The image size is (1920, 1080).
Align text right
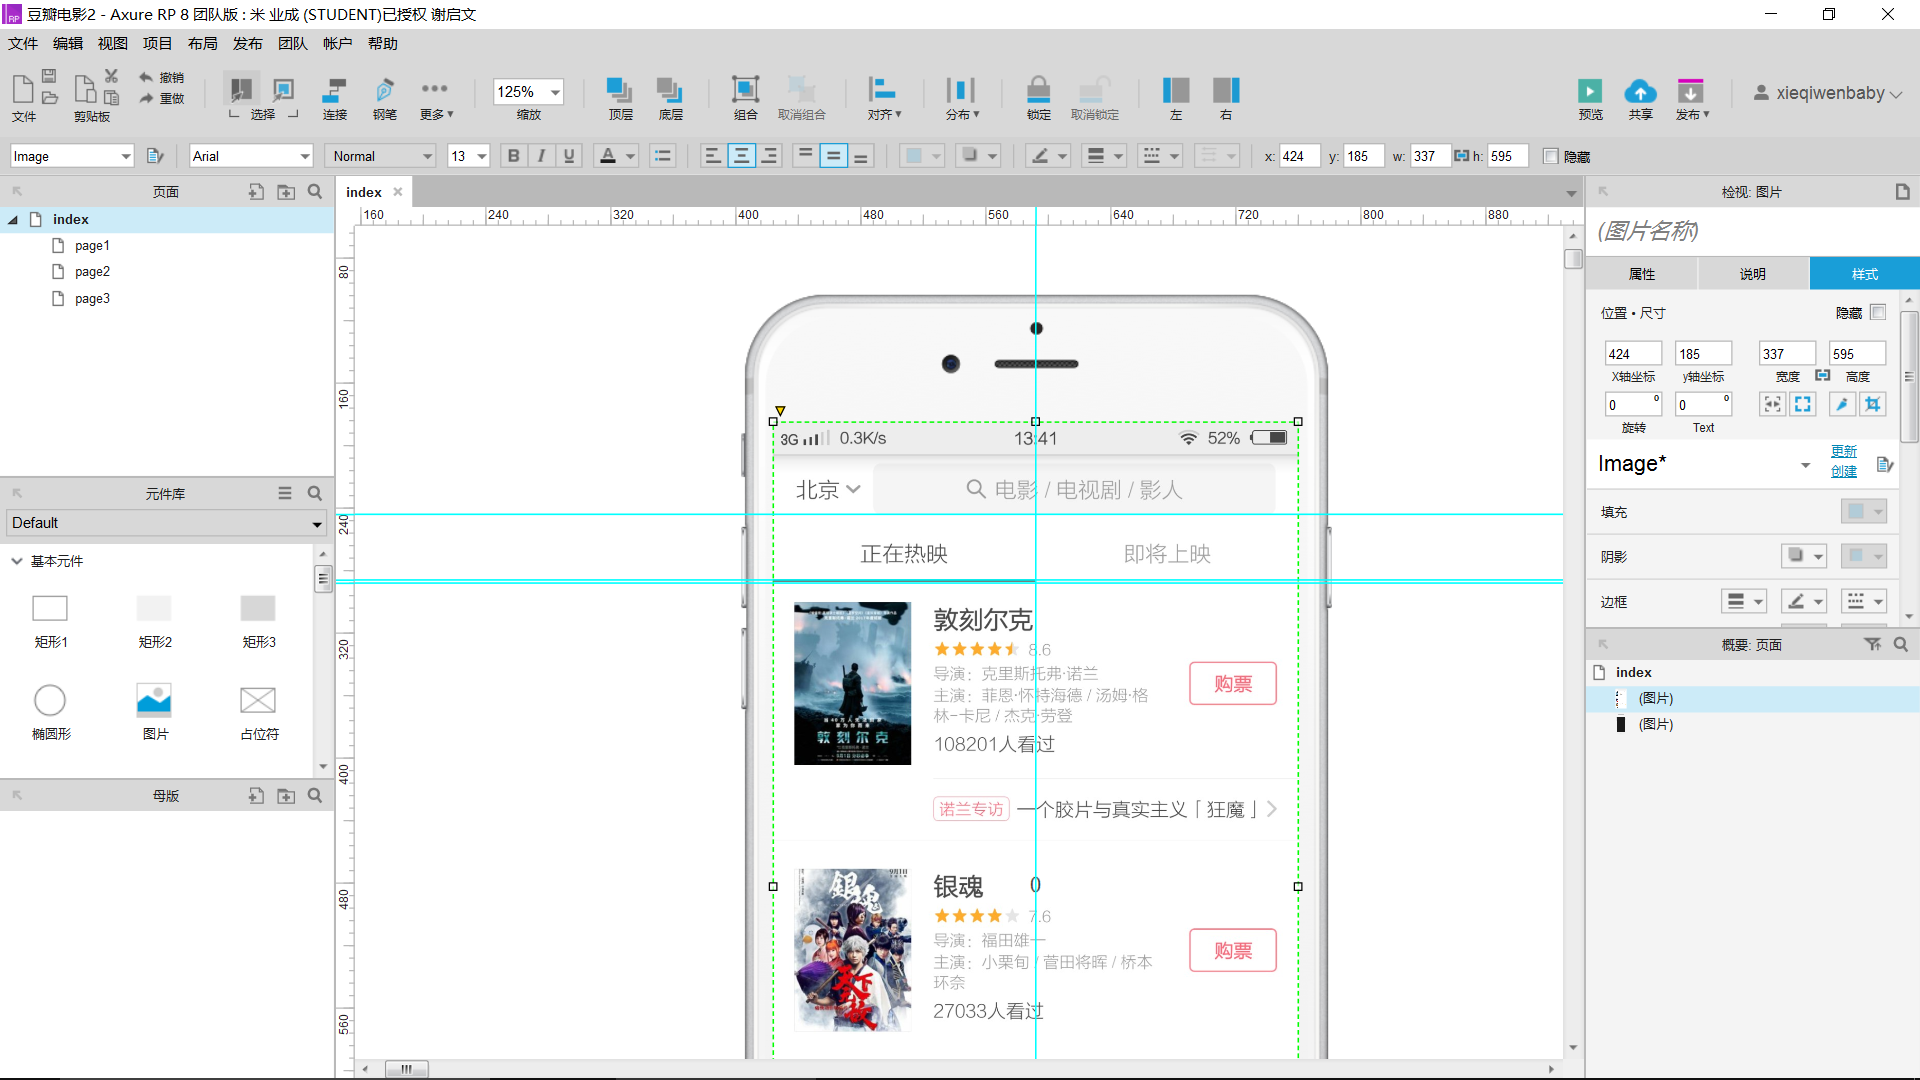[769, 156]
